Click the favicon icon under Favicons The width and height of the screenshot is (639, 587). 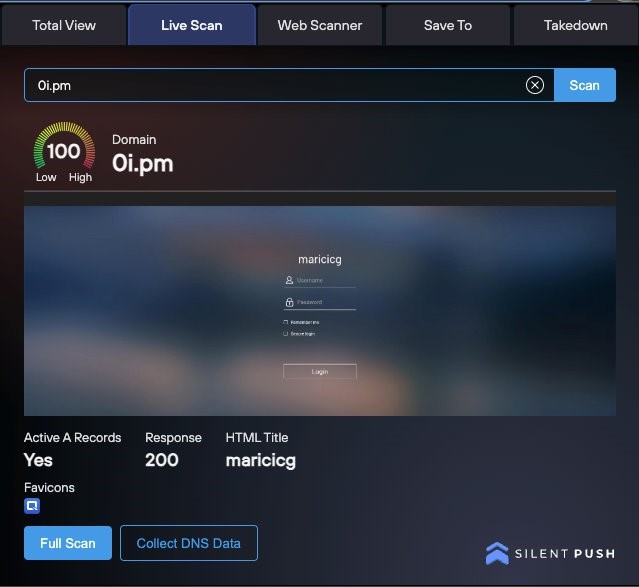point(32,506)
